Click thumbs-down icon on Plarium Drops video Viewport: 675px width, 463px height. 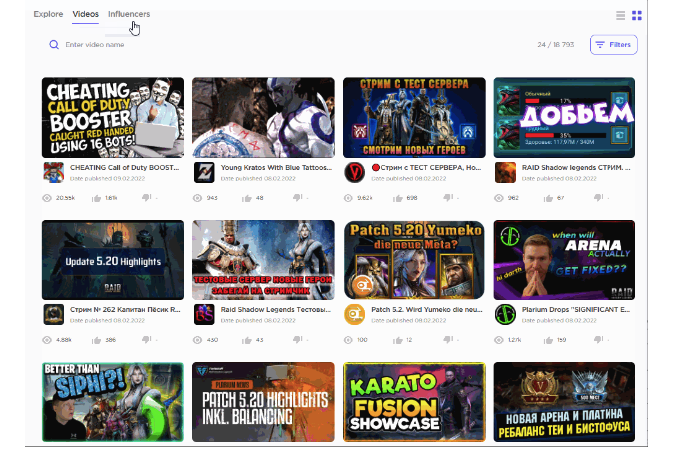[x=598, y=340]
